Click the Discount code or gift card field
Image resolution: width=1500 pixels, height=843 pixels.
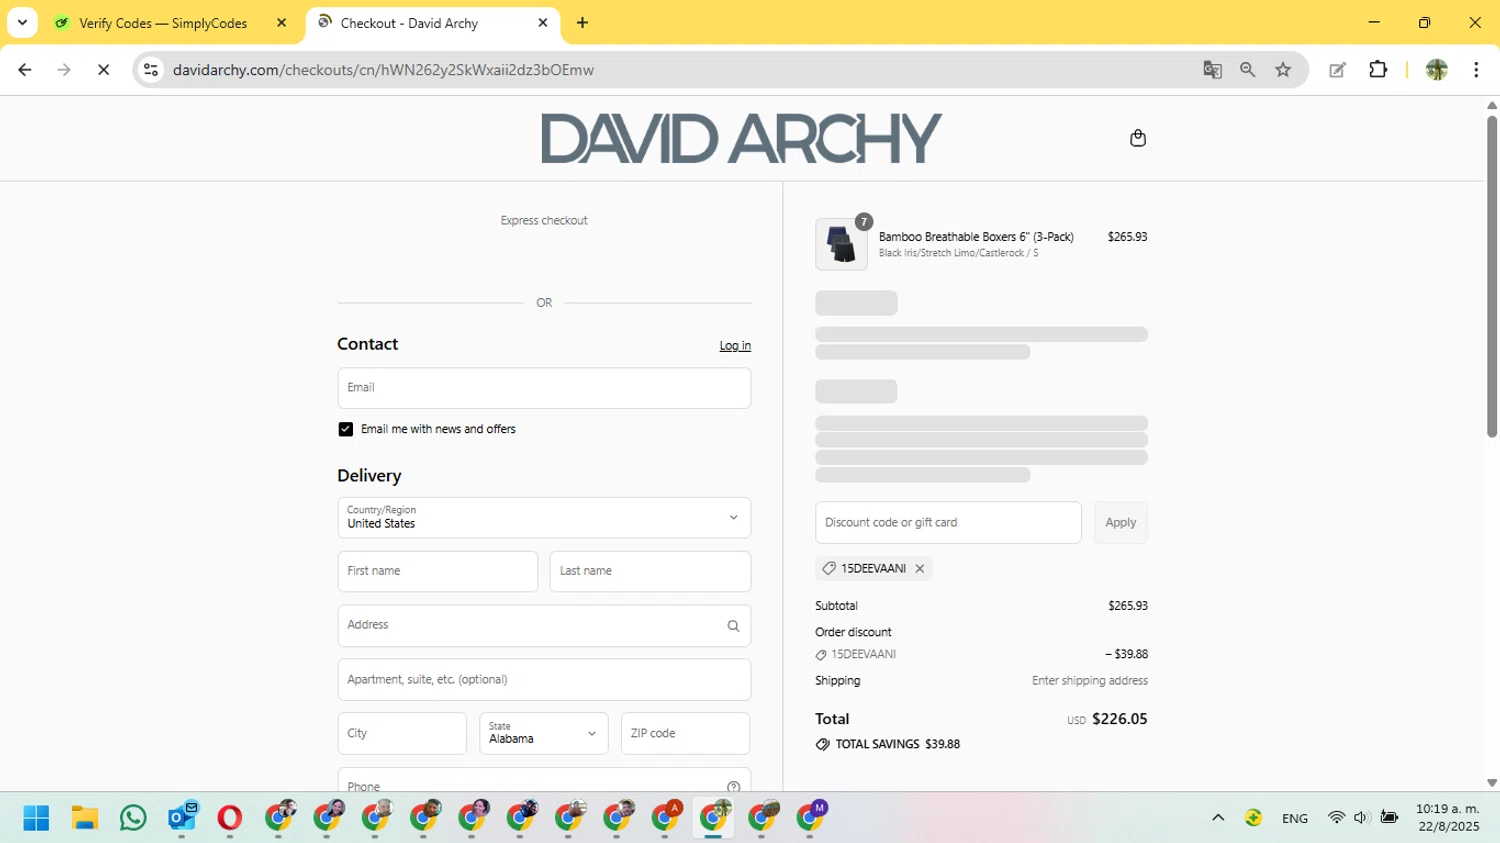[948, 523]
